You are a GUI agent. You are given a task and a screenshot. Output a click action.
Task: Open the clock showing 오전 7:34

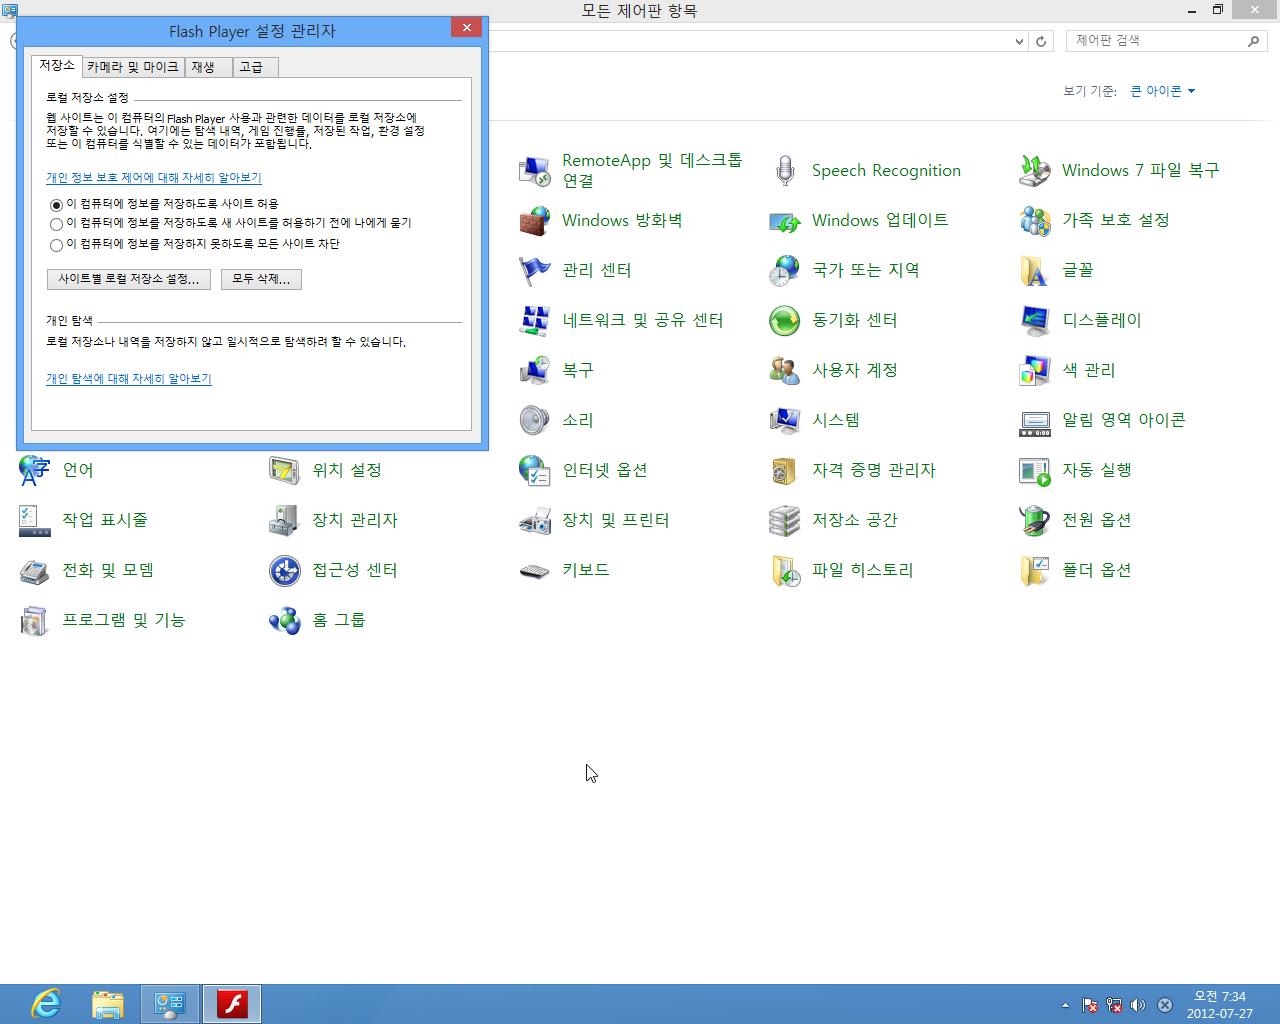[1220, 1004]
